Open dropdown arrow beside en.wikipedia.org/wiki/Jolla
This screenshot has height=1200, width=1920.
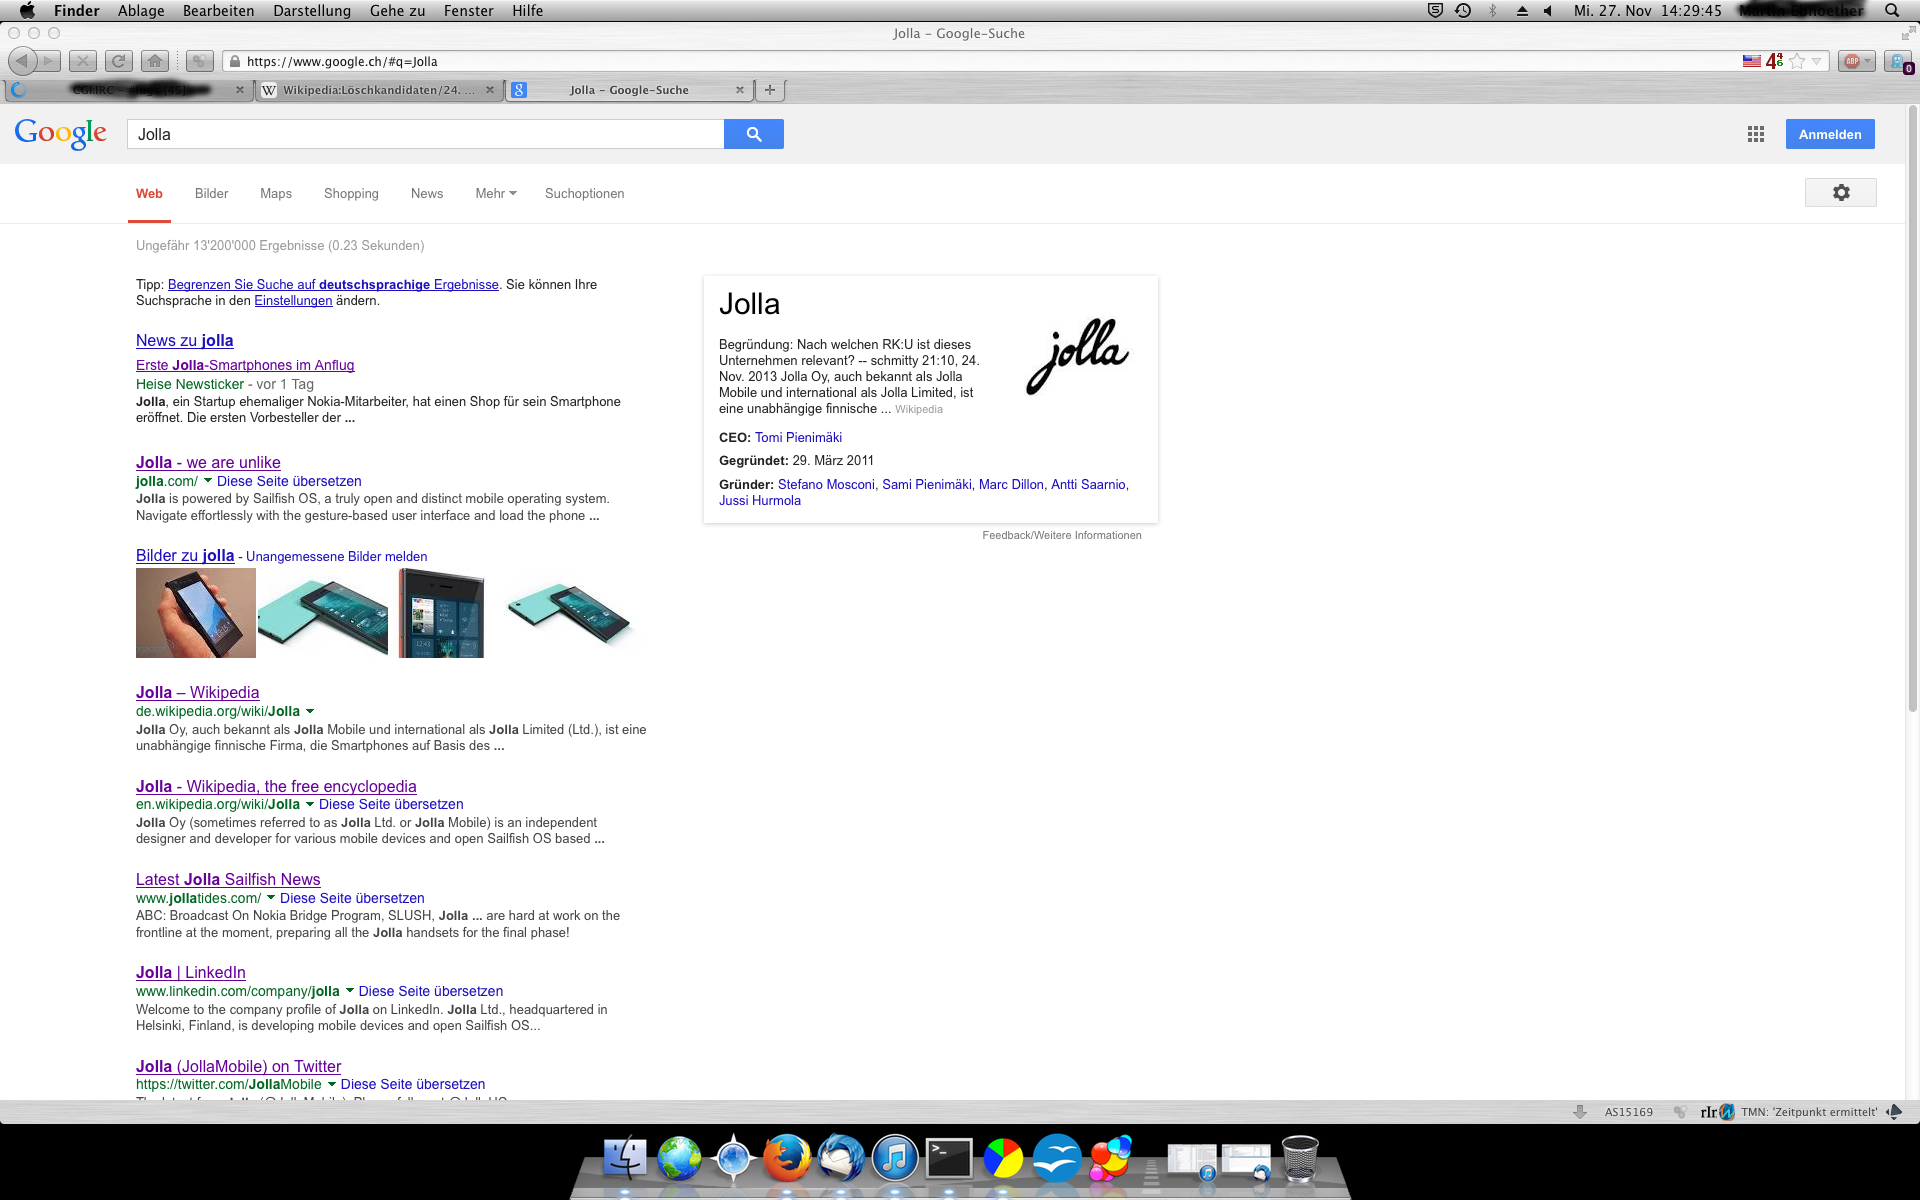click(x=310, y=804)
